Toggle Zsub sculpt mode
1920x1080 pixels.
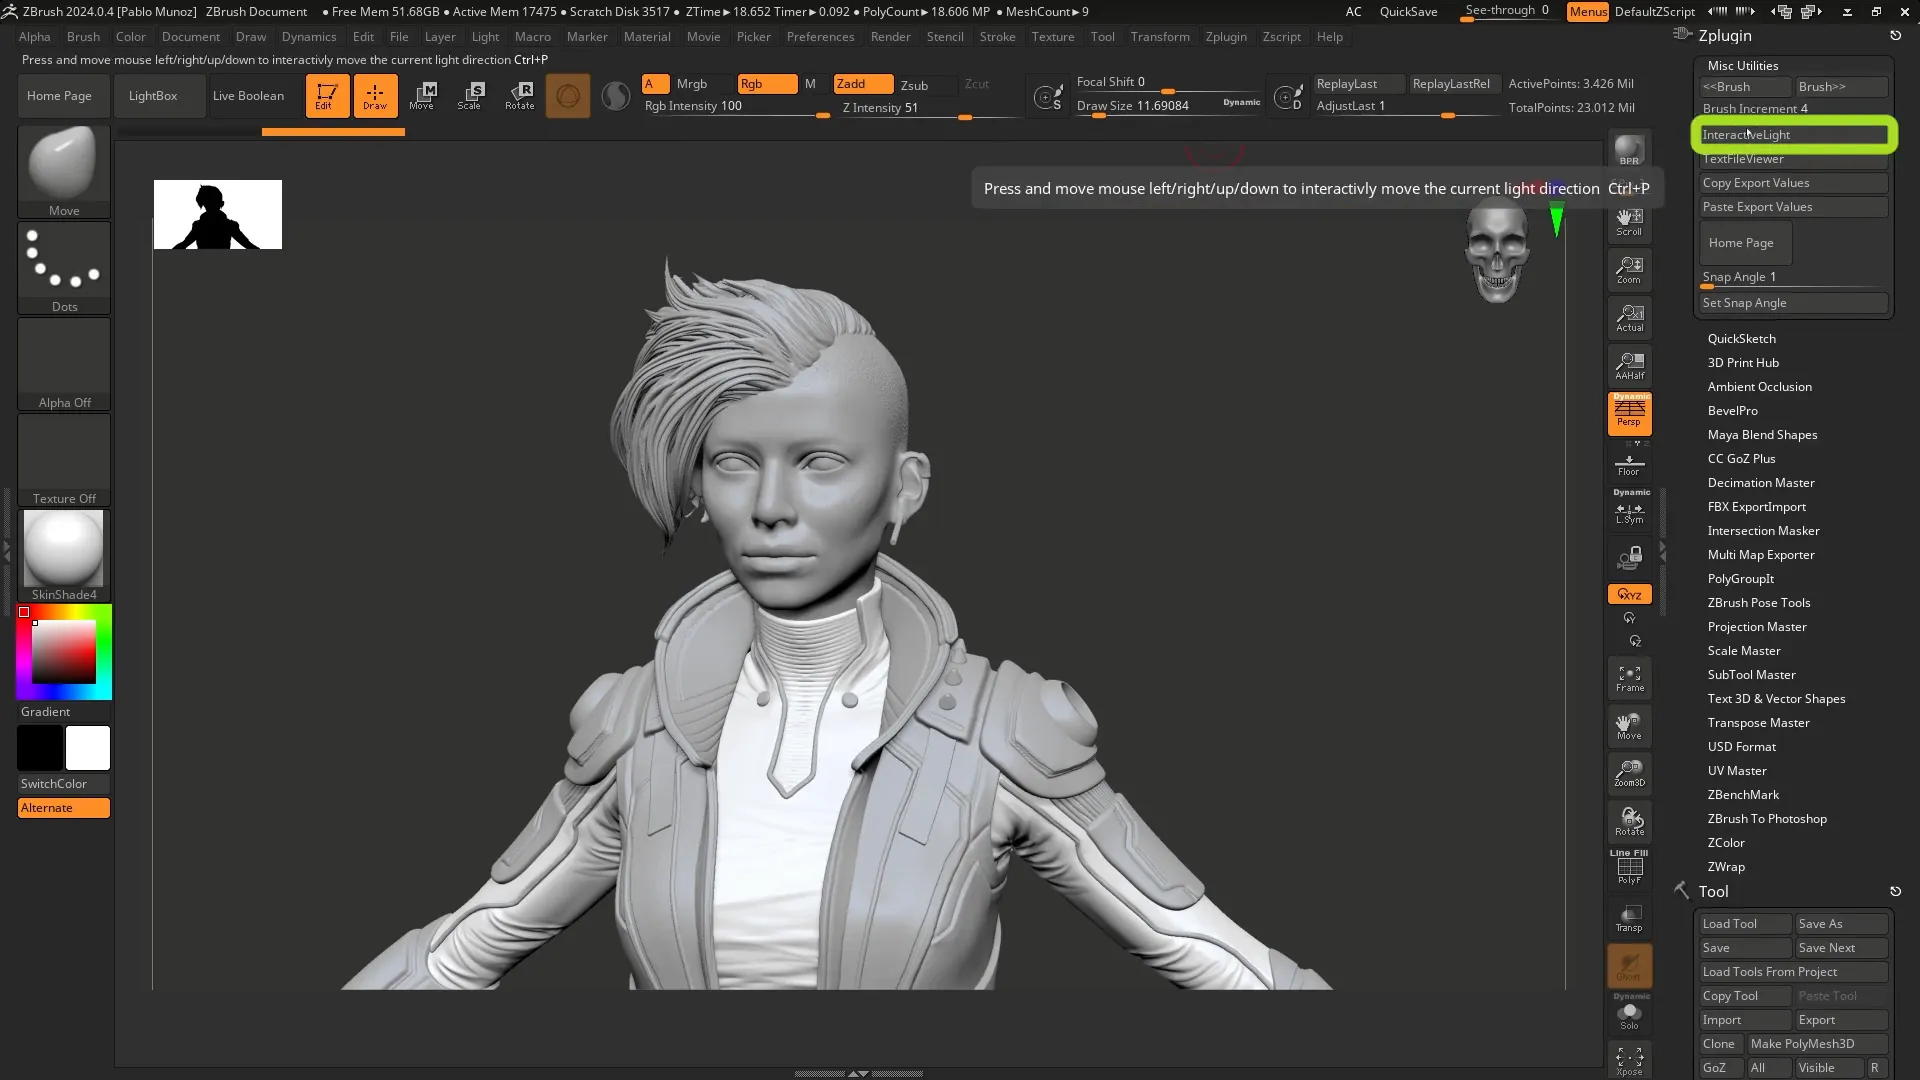pyautogui.click(x=926, y=85)
